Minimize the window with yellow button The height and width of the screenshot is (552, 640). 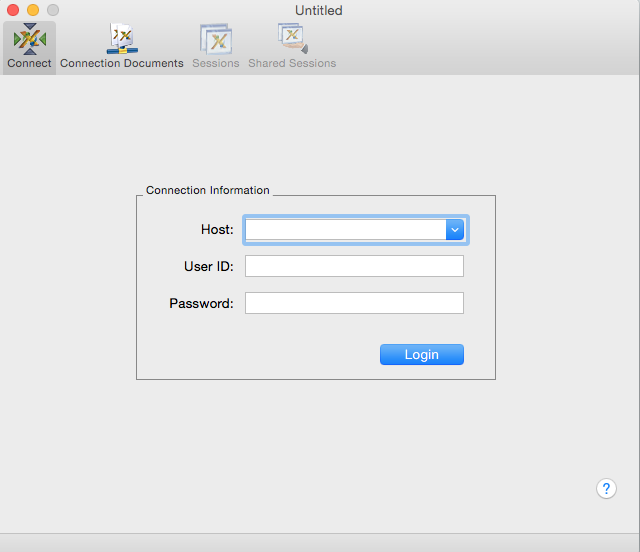pos(33,10)
